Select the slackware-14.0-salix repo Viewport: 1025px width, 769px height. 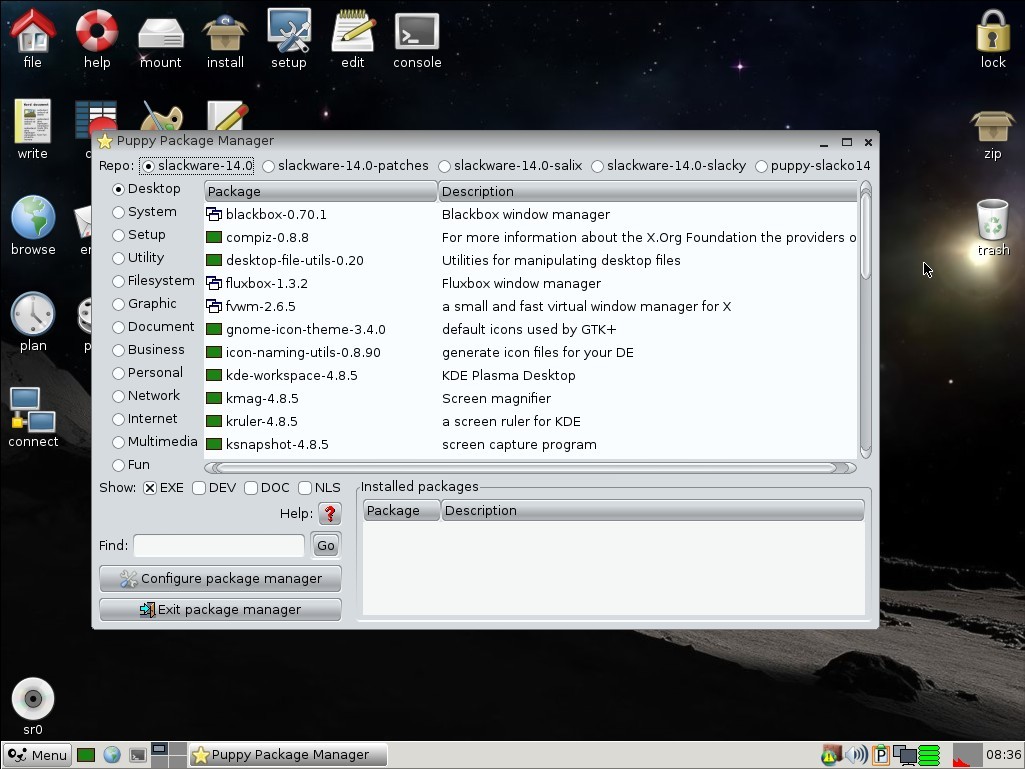(511, 166)
